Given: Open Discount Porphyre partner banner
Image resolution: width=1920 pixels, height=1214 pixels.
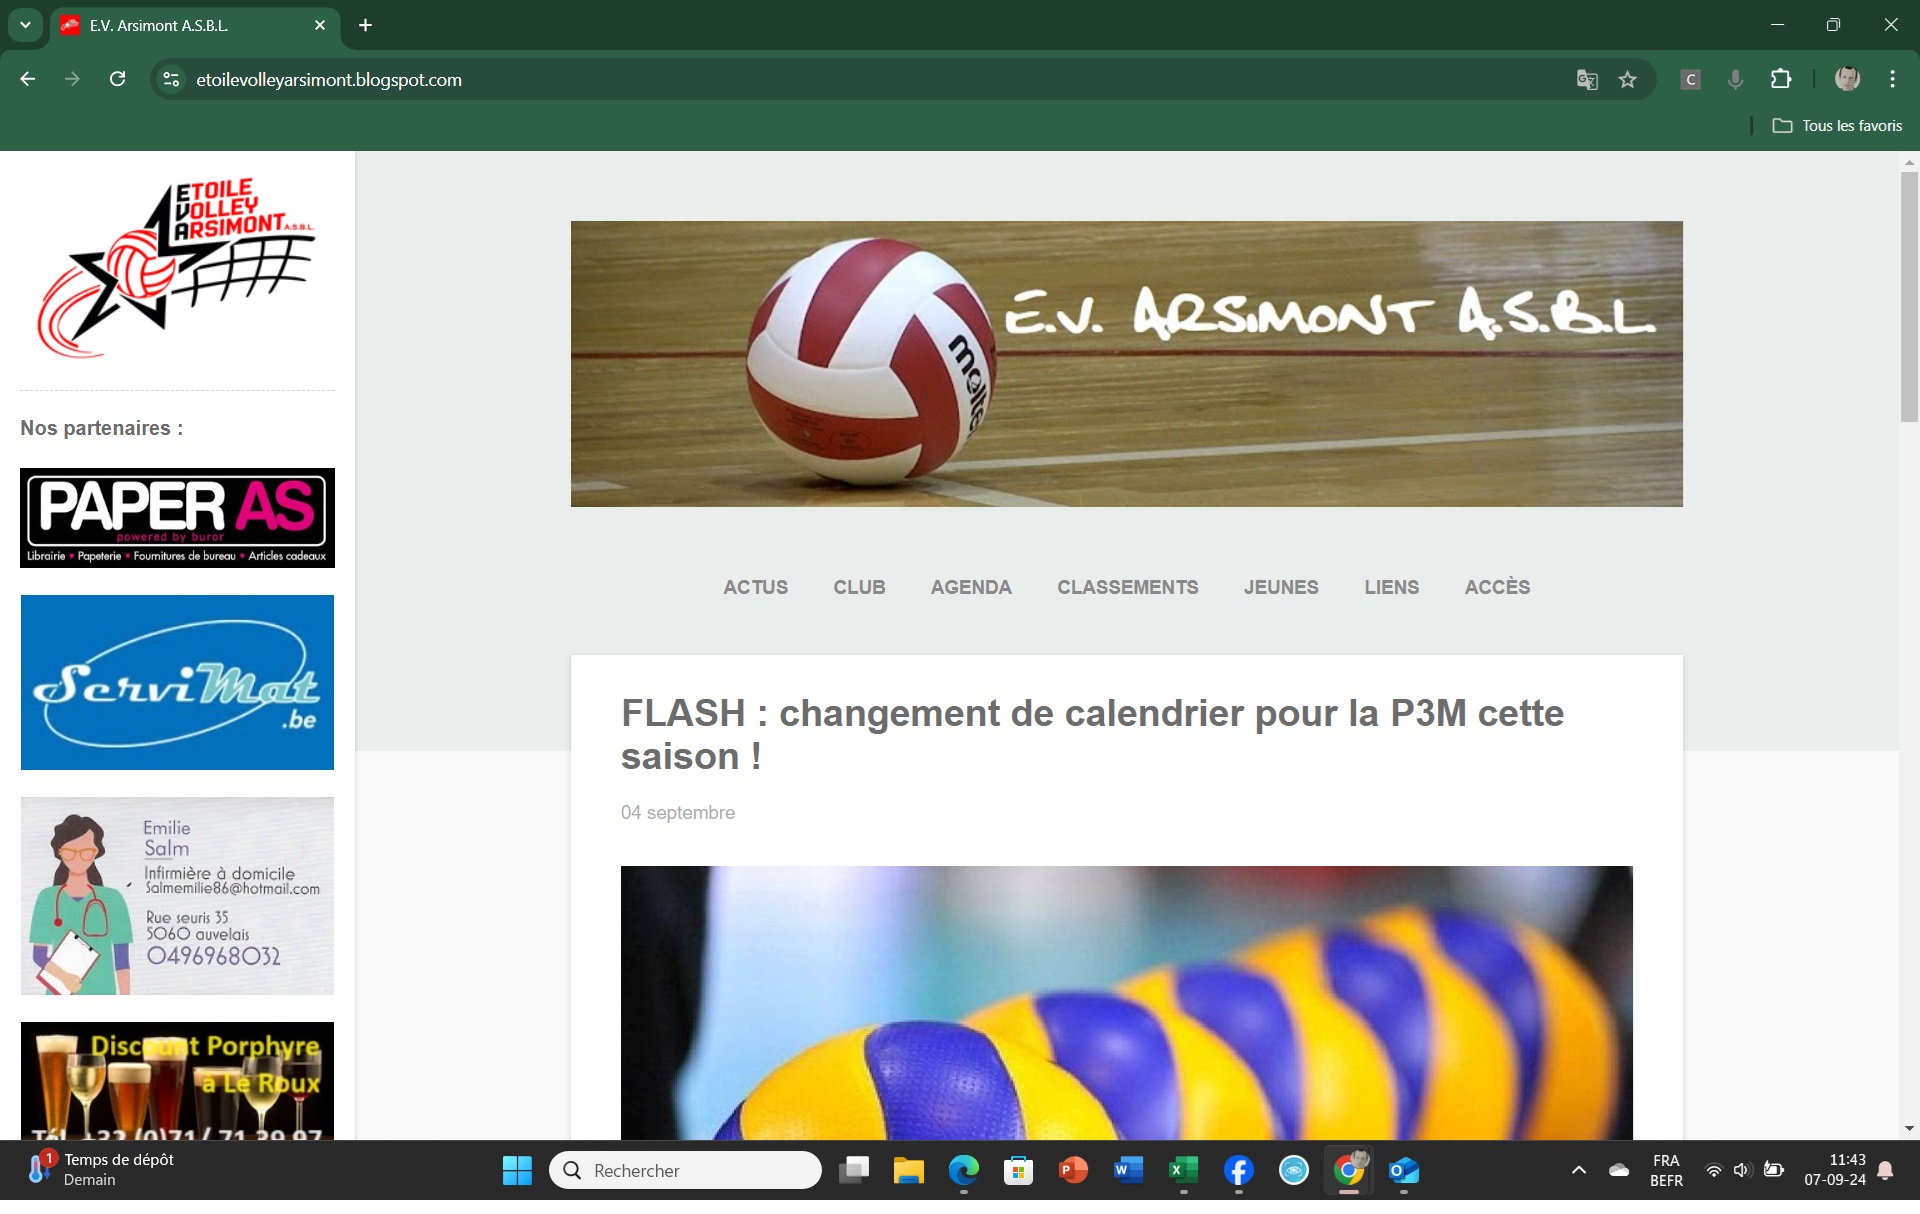Looking at the screenshot, I should (177, 1081).
